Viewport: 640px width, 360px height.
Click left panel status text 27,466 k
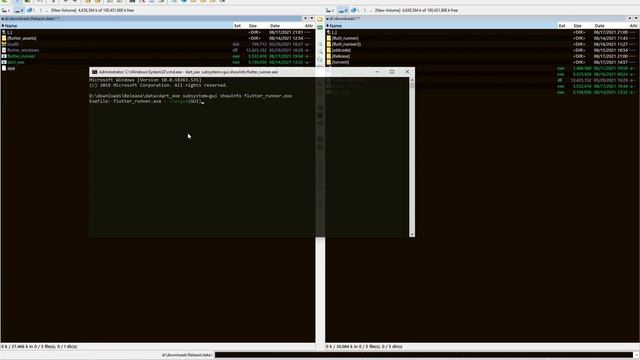(x=39, y=347)
